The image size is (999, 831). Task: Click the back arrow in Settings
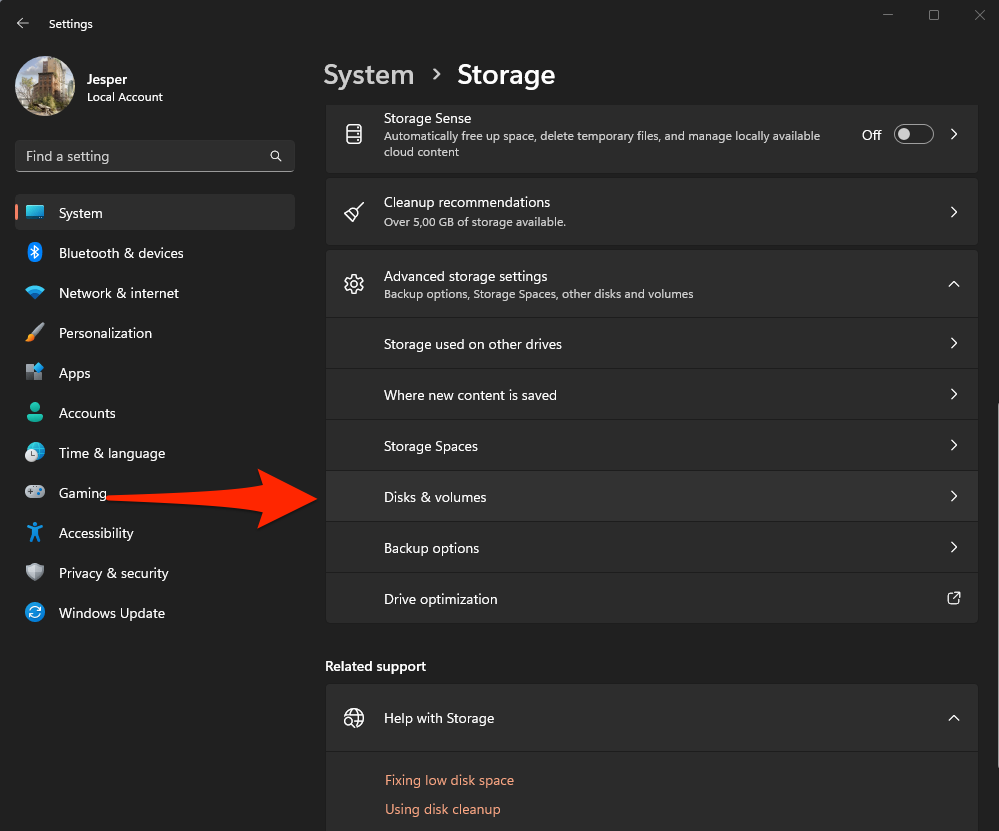[23, 24]
